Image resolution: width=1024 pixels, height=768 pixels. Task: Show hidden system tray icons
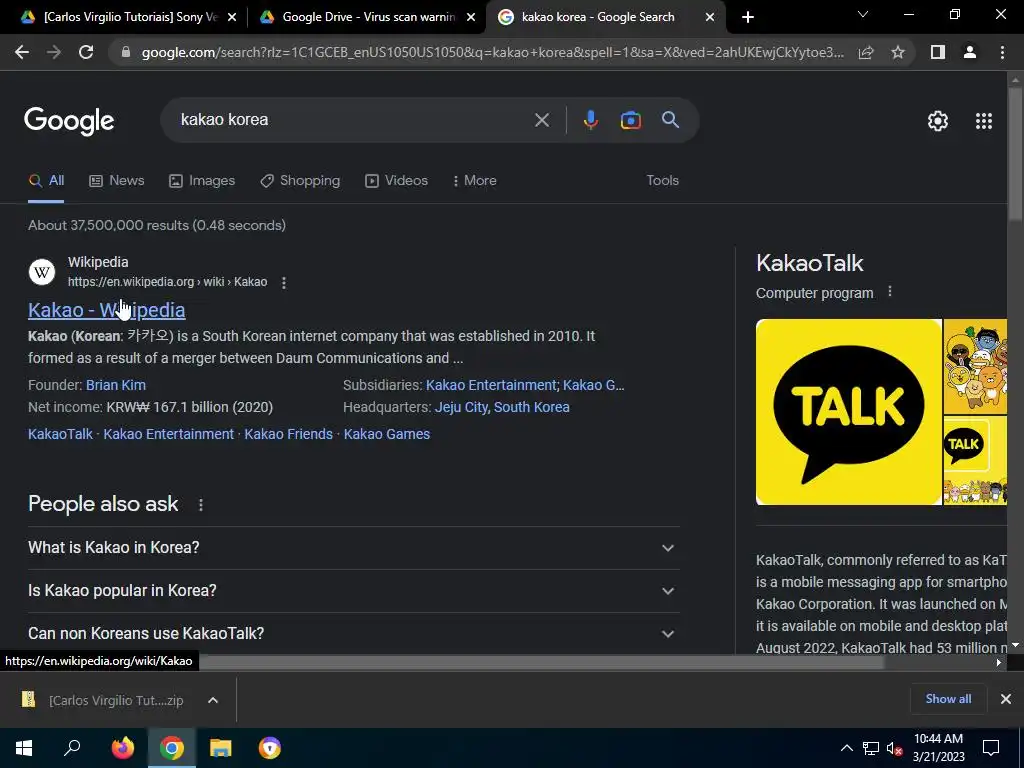tap(846, 748)
